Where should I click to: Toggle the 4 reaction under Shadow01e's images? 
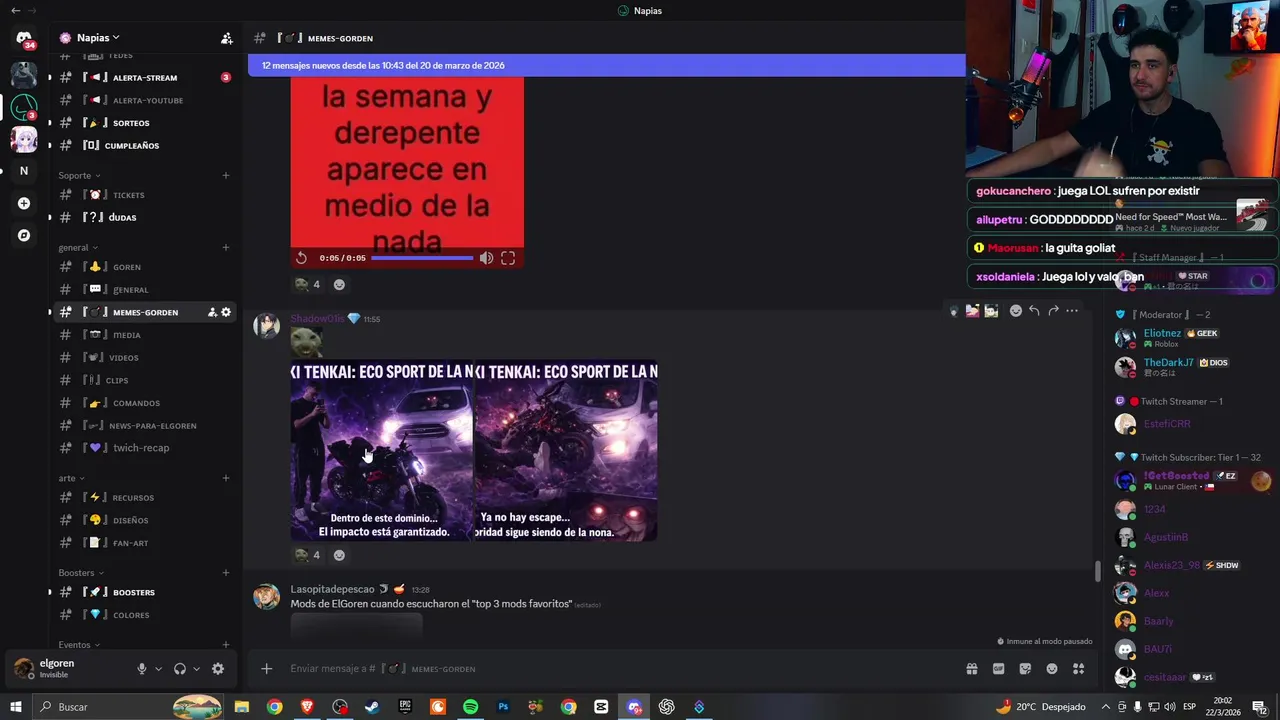(x=307, y=555)
